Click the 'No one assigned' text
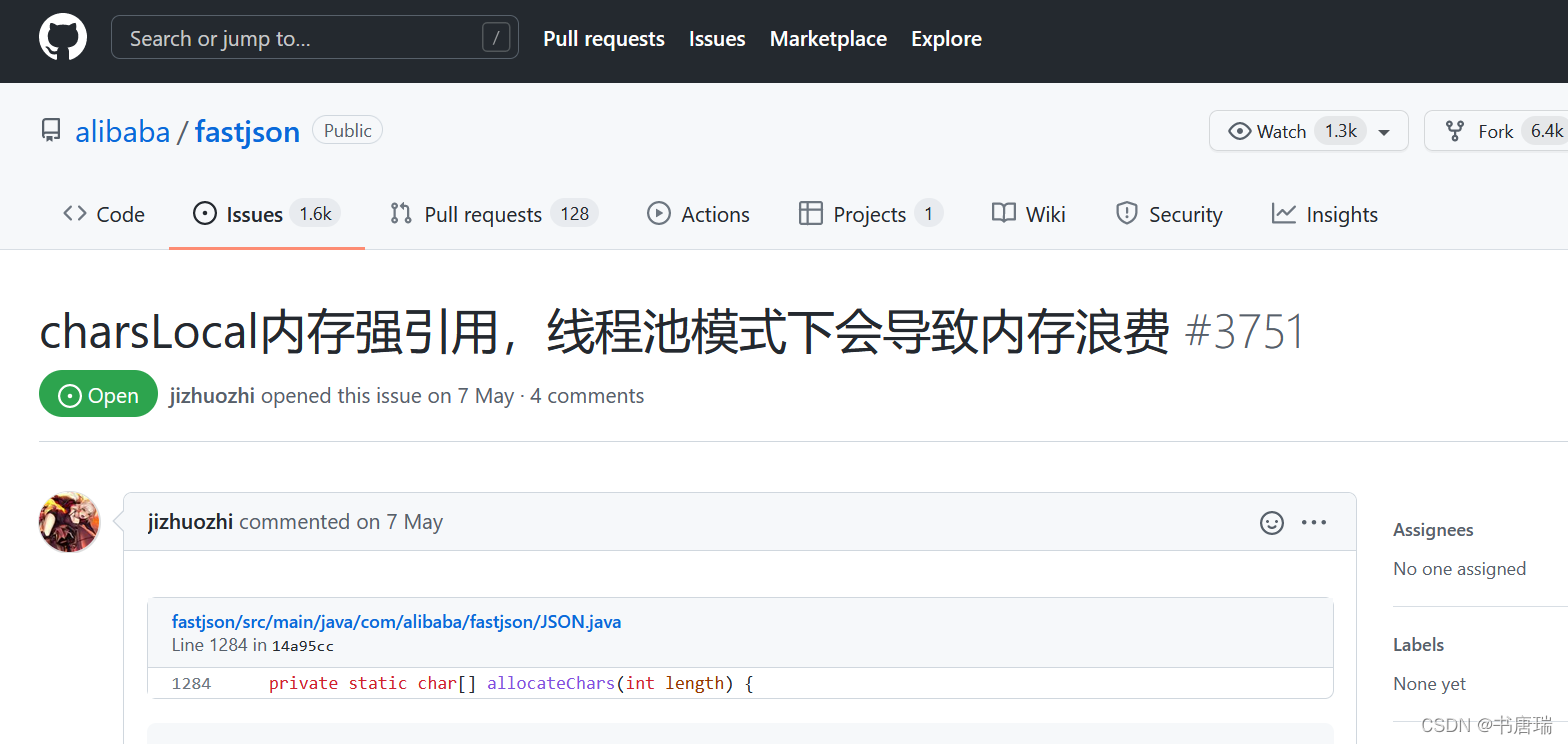Viewport: 1568px width, 744px height. (1460, 569)
